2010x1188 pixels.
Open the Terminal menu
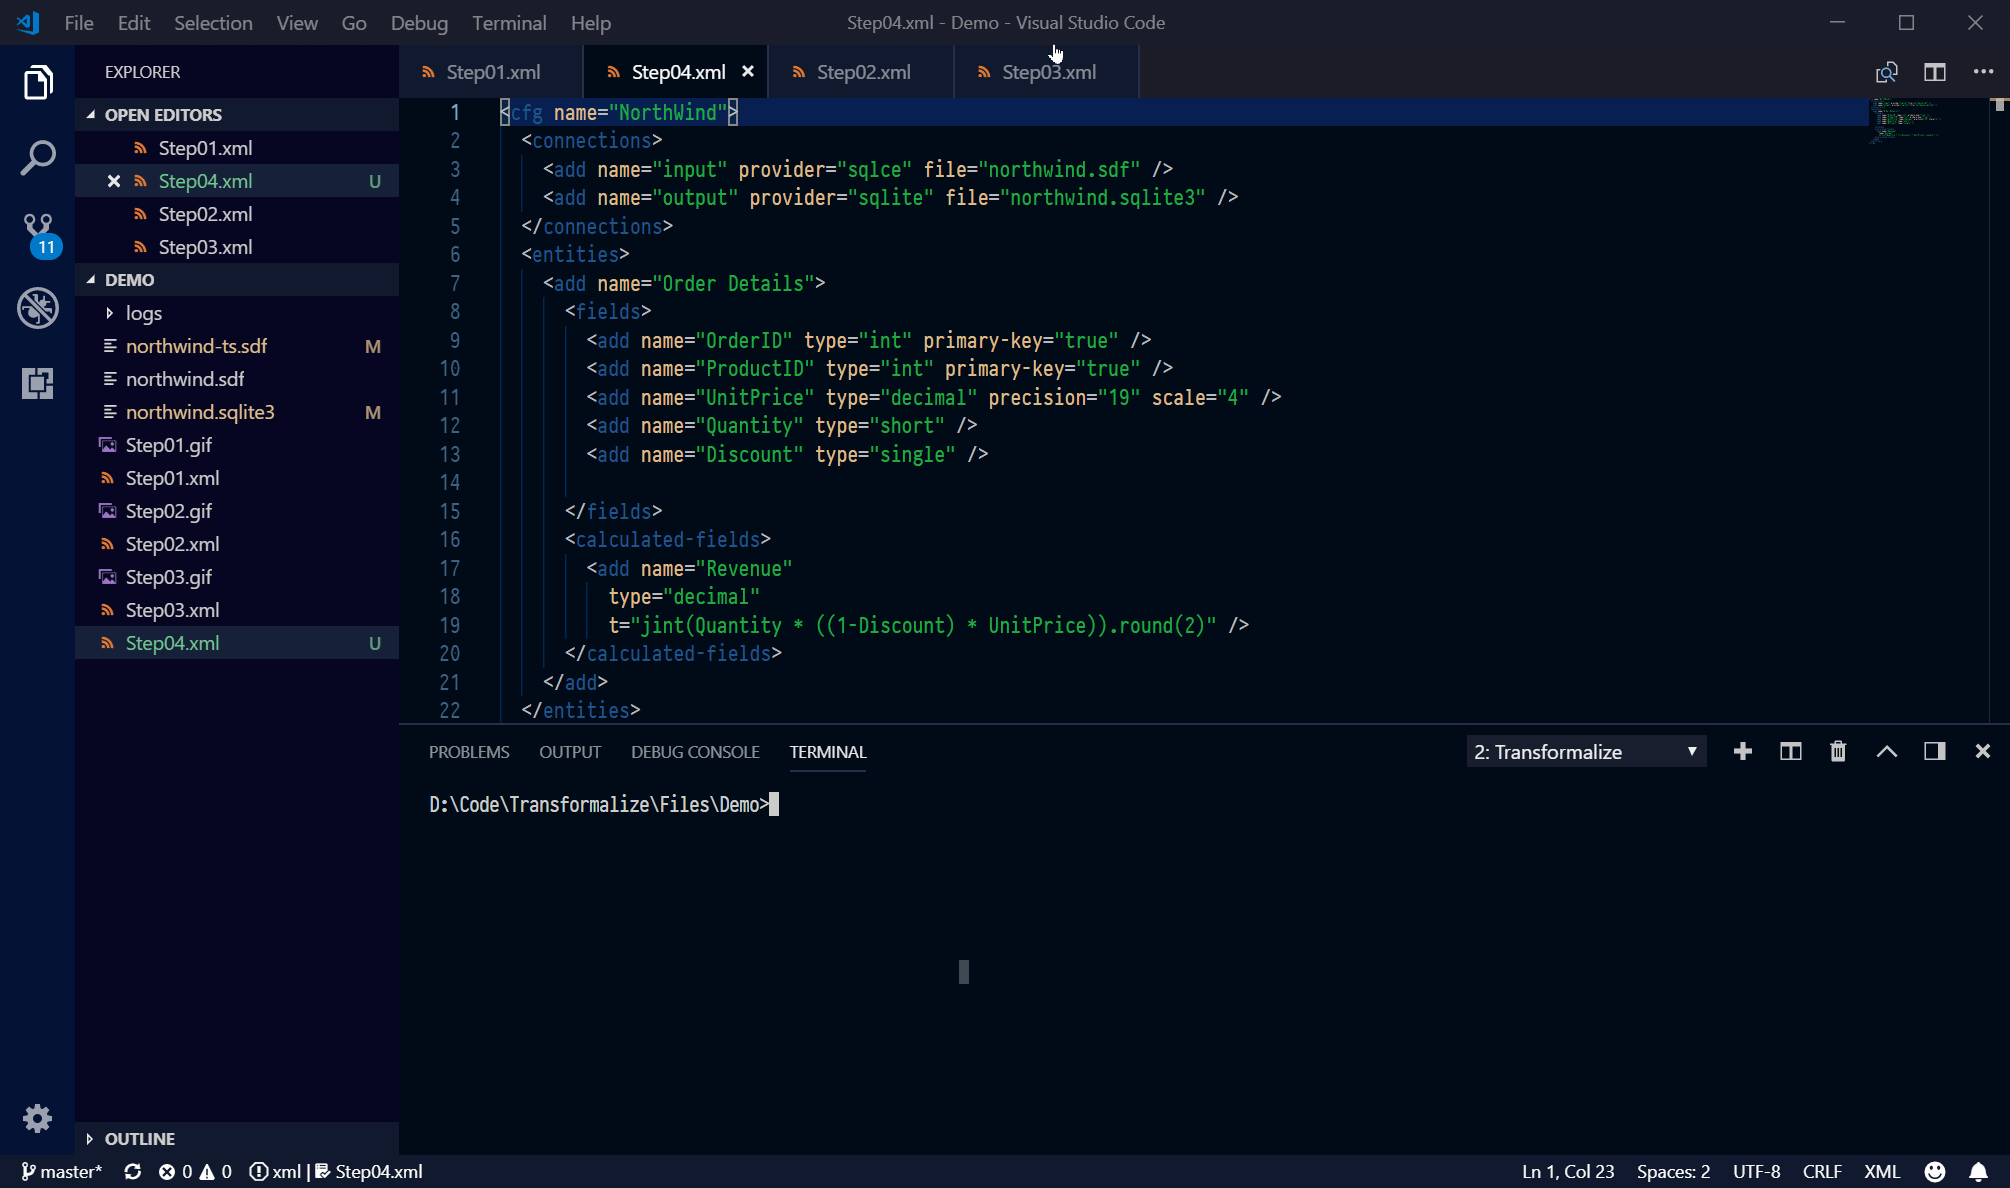pos(509,23)
